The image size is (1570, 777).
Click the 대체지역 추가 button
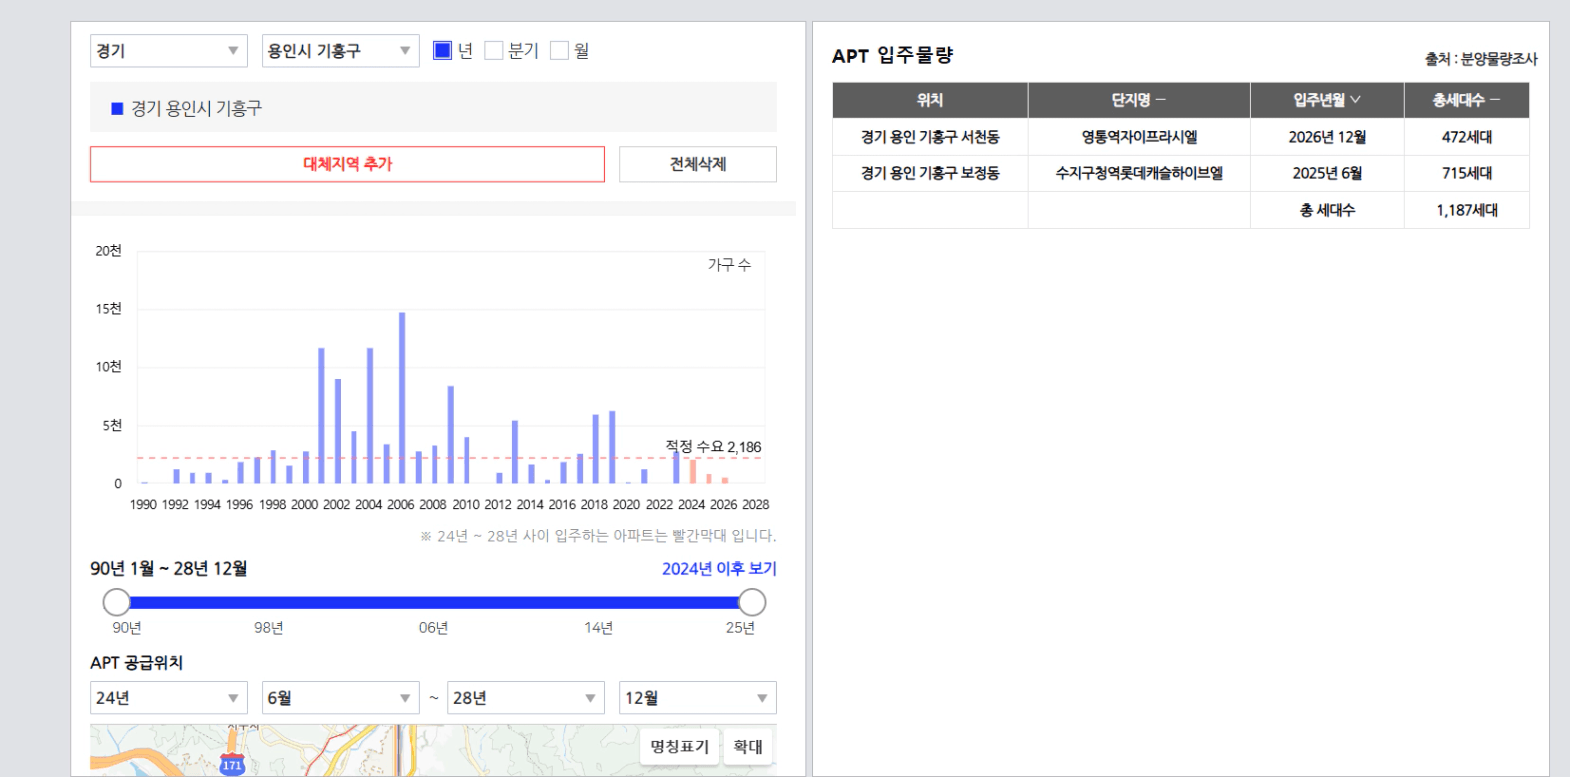(347, 164)
